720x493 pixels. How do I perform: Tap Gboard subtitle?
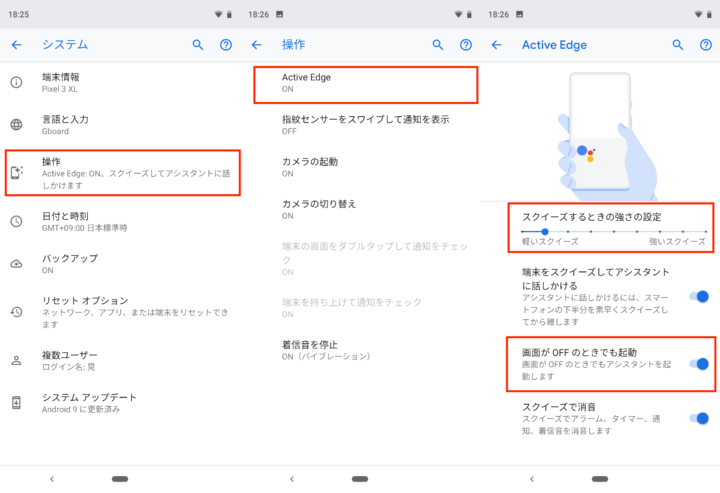pyautogui.click(x=55, y=131)
